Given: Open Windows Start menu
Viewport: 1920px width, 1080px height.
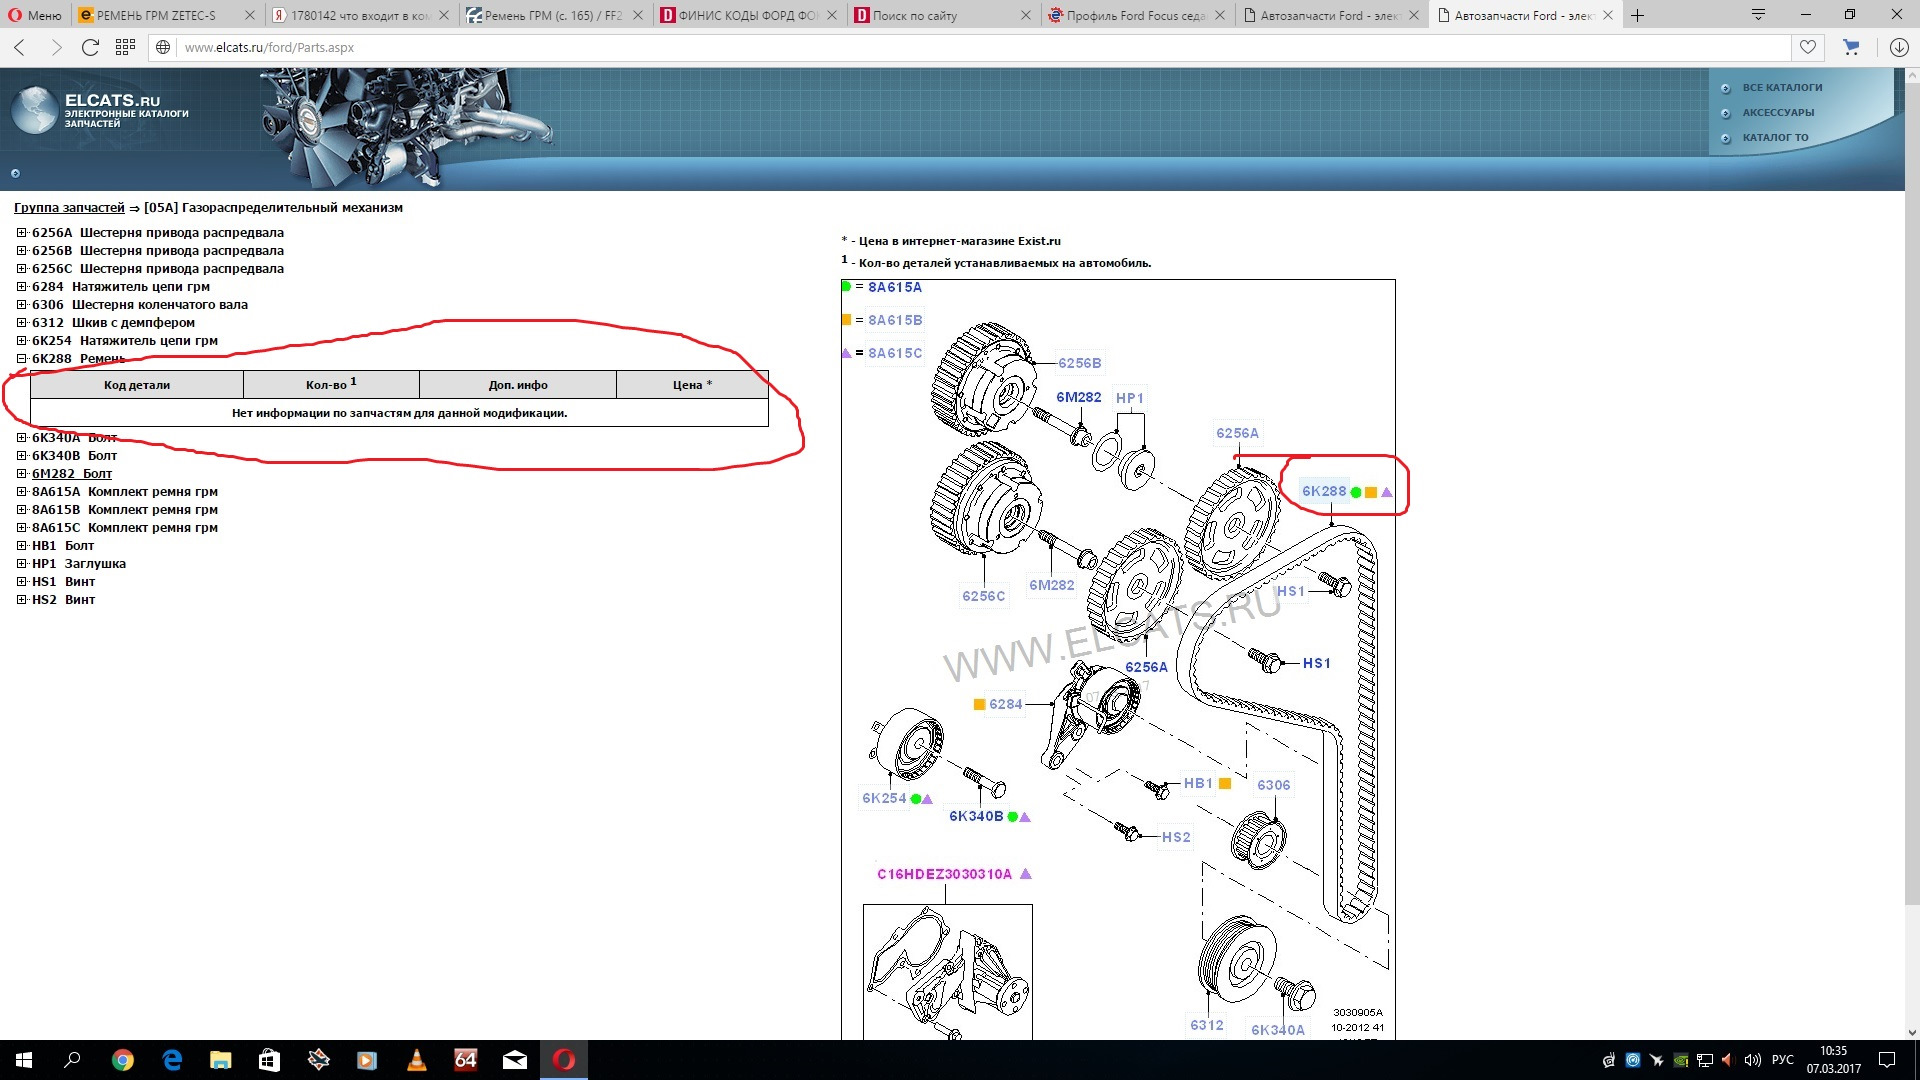Looking at the screenshot, I should coord(24,1060).
